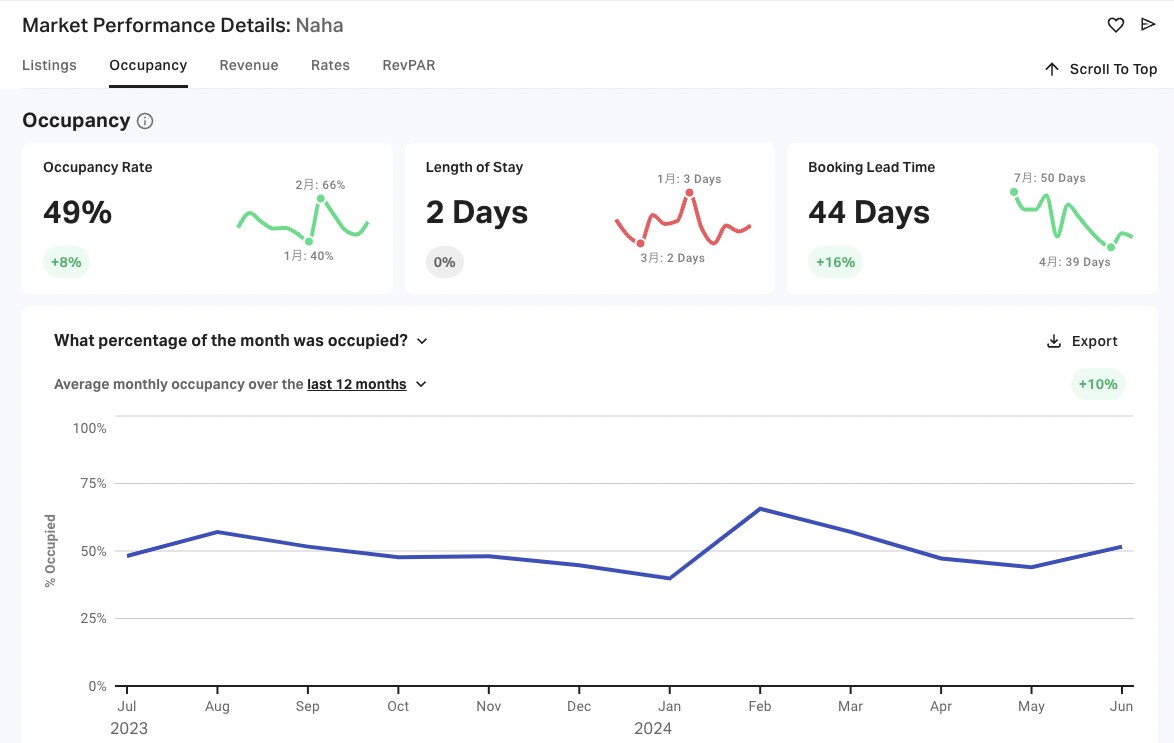Open the Listings tab
The image size is (1174, 743).
(49, 65)
